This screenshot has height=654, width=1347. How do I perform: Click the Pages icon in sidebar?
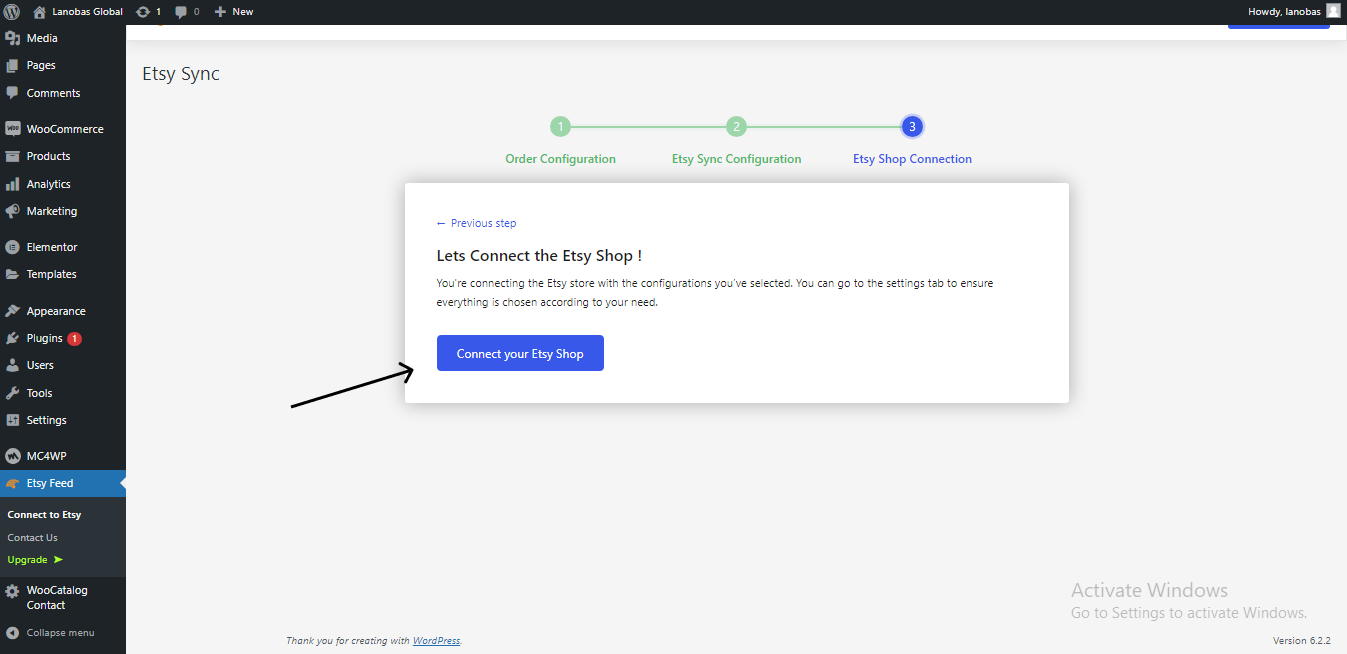click(13, 65)
